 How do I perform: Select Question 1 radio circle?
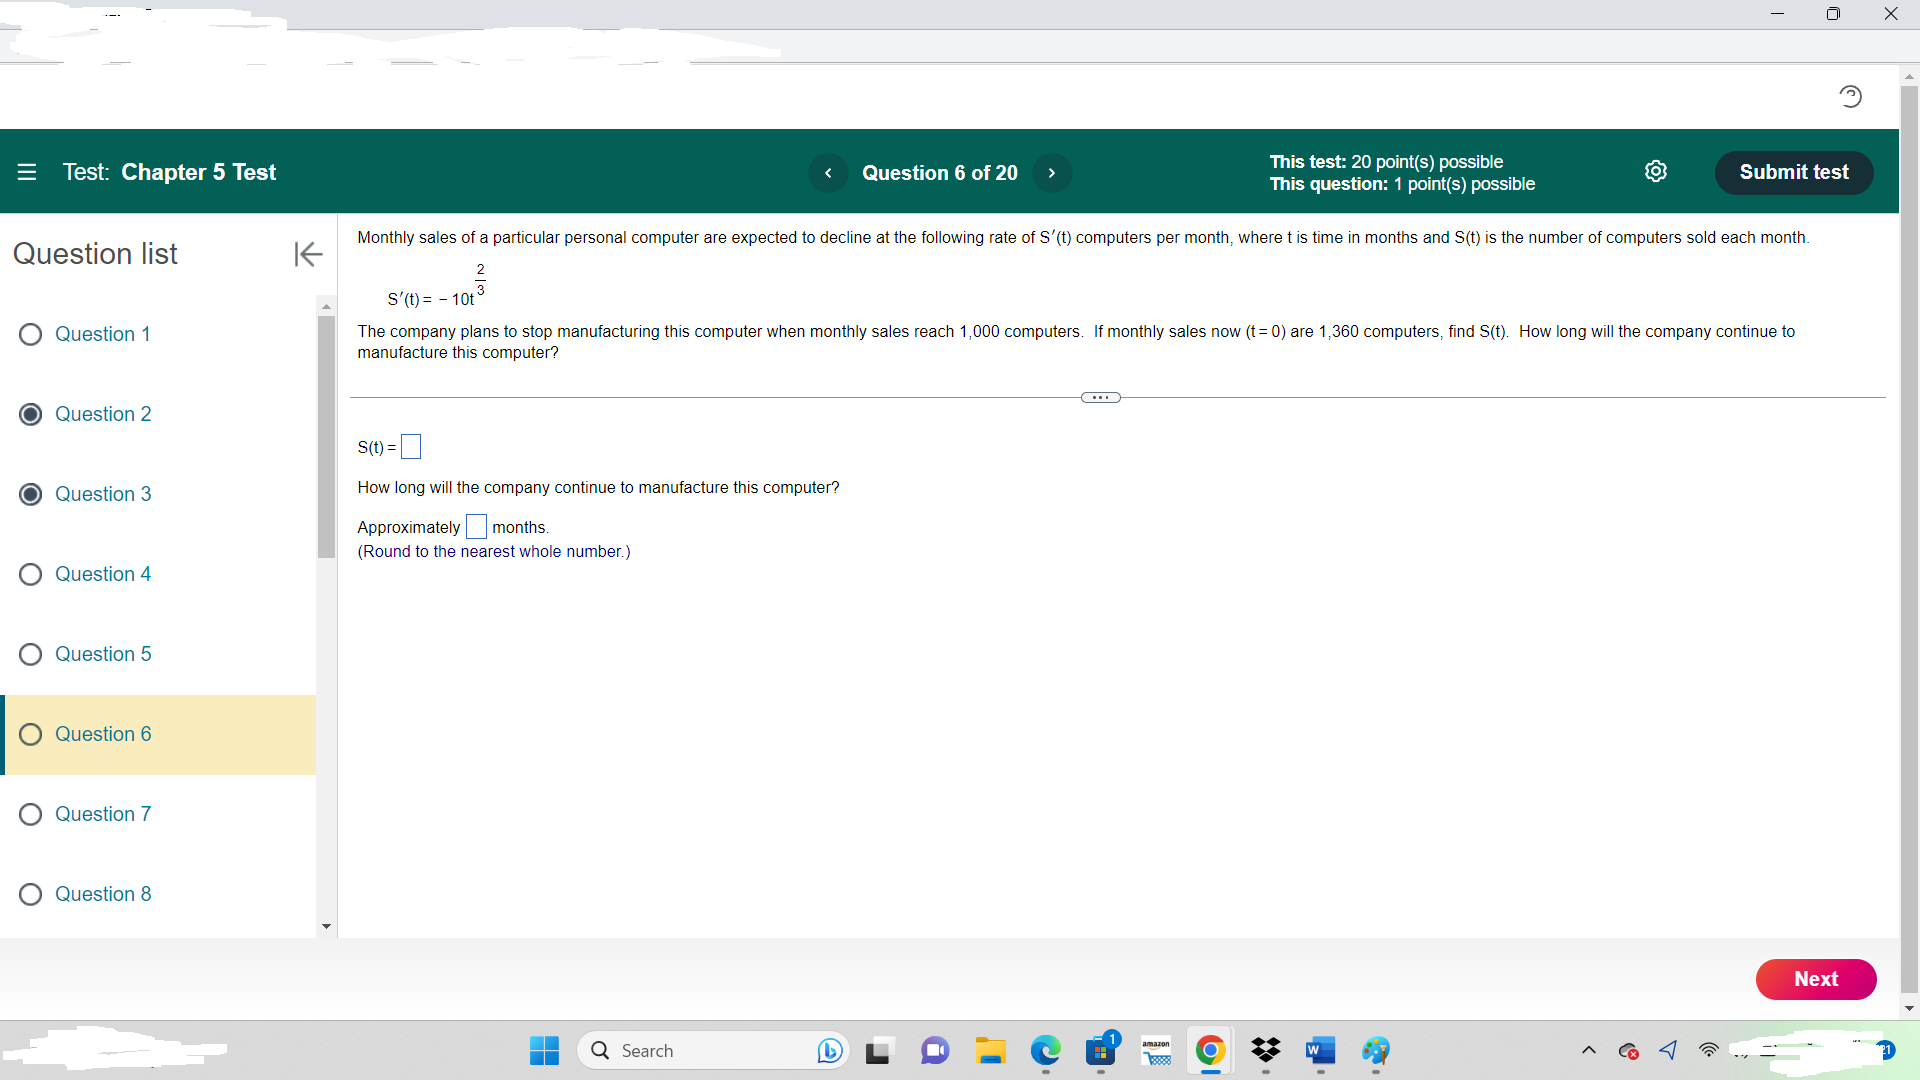click(x=30, y=334)
